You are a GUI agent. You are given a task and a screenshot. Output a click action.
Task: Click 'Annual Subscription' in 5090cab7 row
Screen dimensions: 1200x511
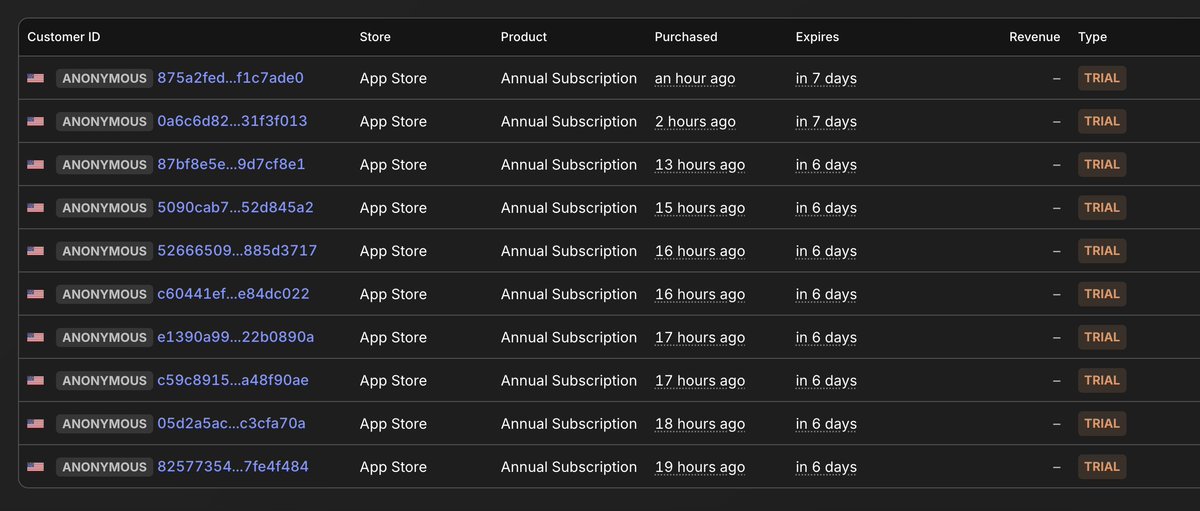[x=569, y=207]
